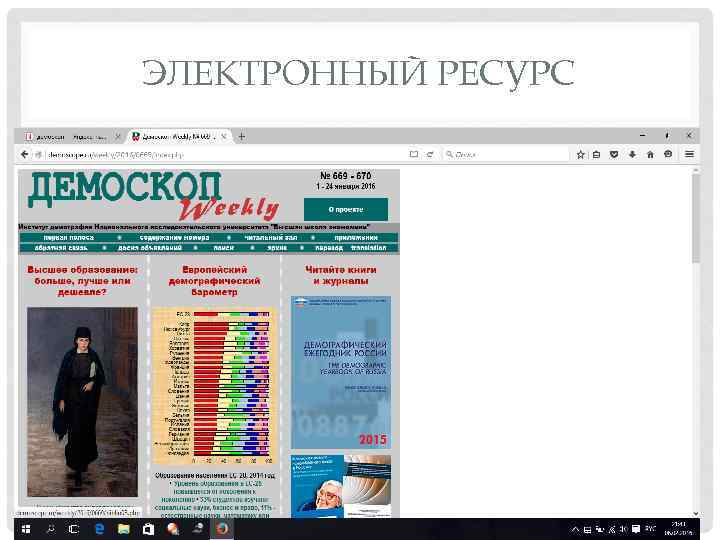
Task: Open архив link in site navigation
Action: (x=277, y=248)
